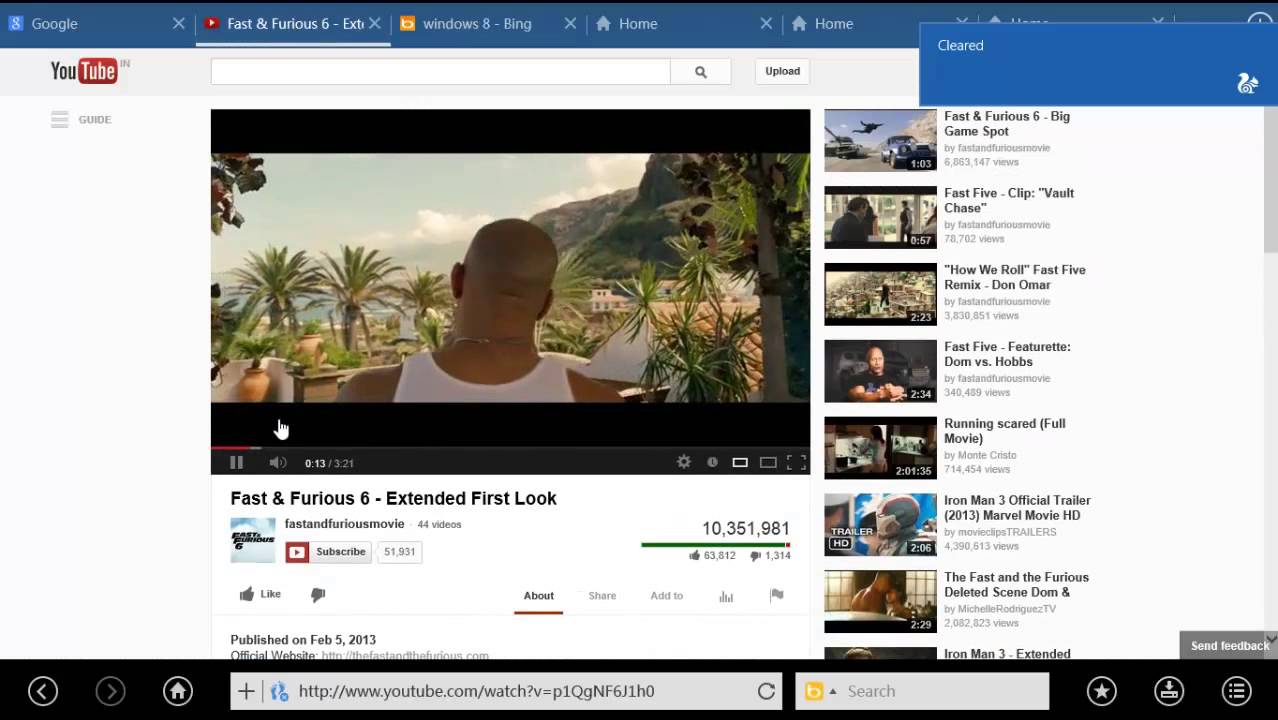This screenshot has height=720, width=1278.
Task: Open downloads icon in bottom bar
Action: click(1169, 691)
